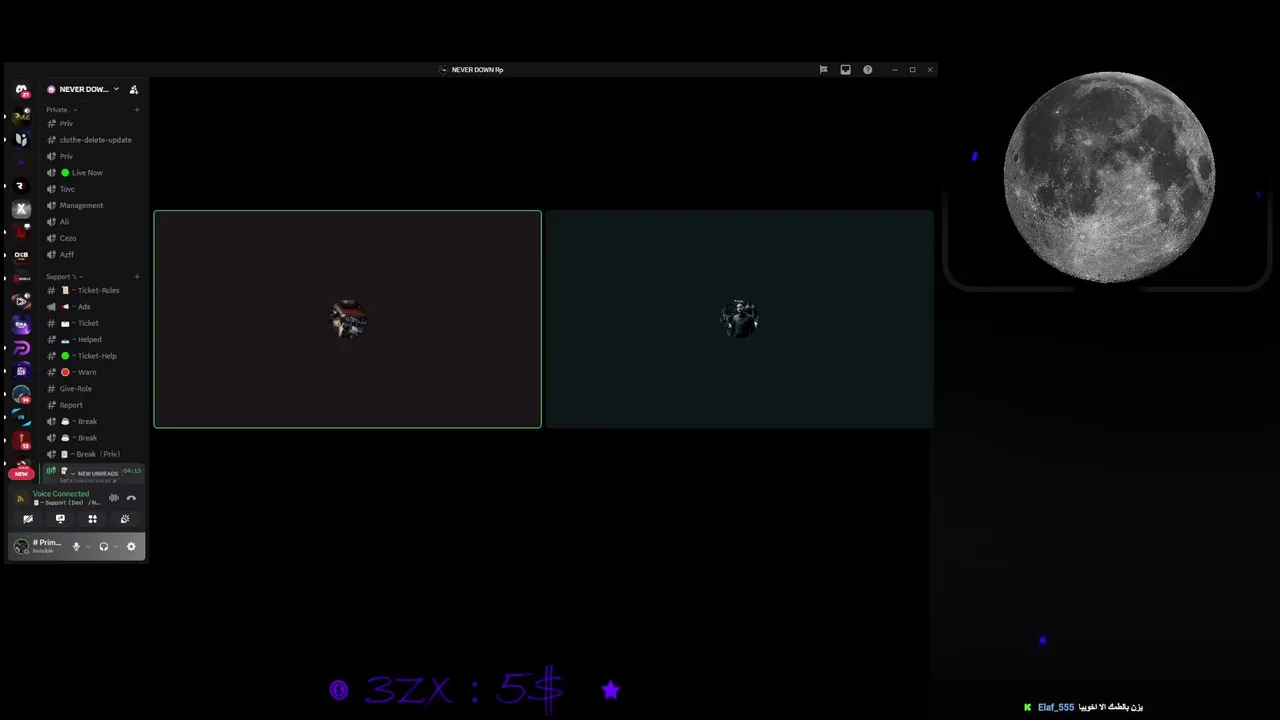This screenshot has height=720, width=1280.
Task: Click the Elaf_555 username in chat overlay
Action: [1056, 707]
